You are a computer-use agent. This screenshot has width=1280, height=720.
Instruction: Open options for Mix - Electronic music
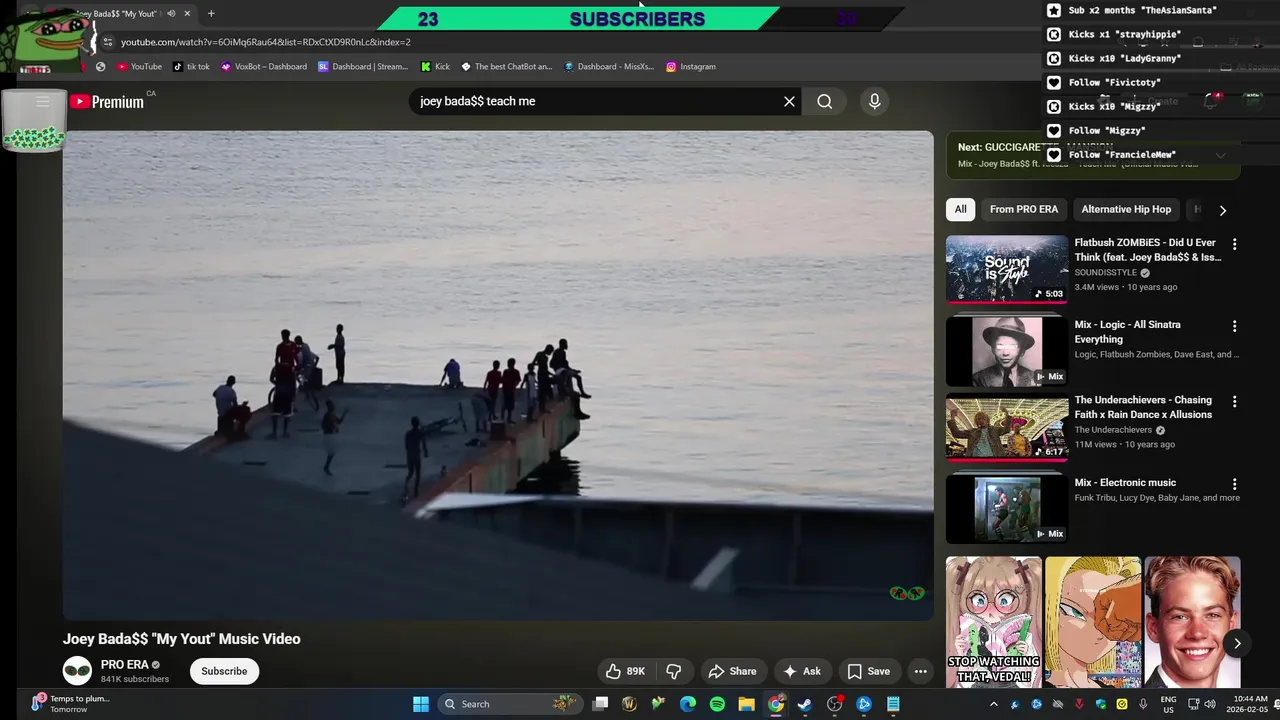tap(1234, 484)
